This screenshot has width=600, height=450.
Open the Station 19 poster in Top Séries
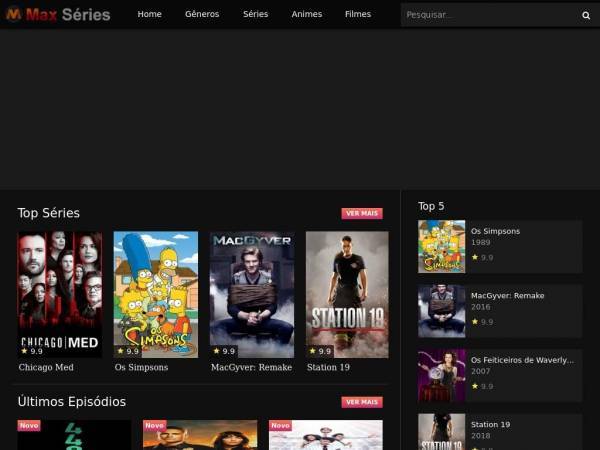347,294
